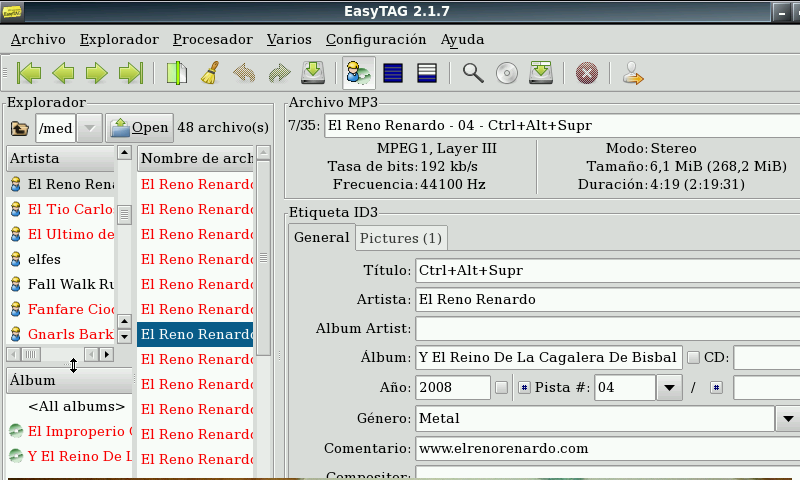Toggle the CD number checkbox

click(x=693, y=358)
